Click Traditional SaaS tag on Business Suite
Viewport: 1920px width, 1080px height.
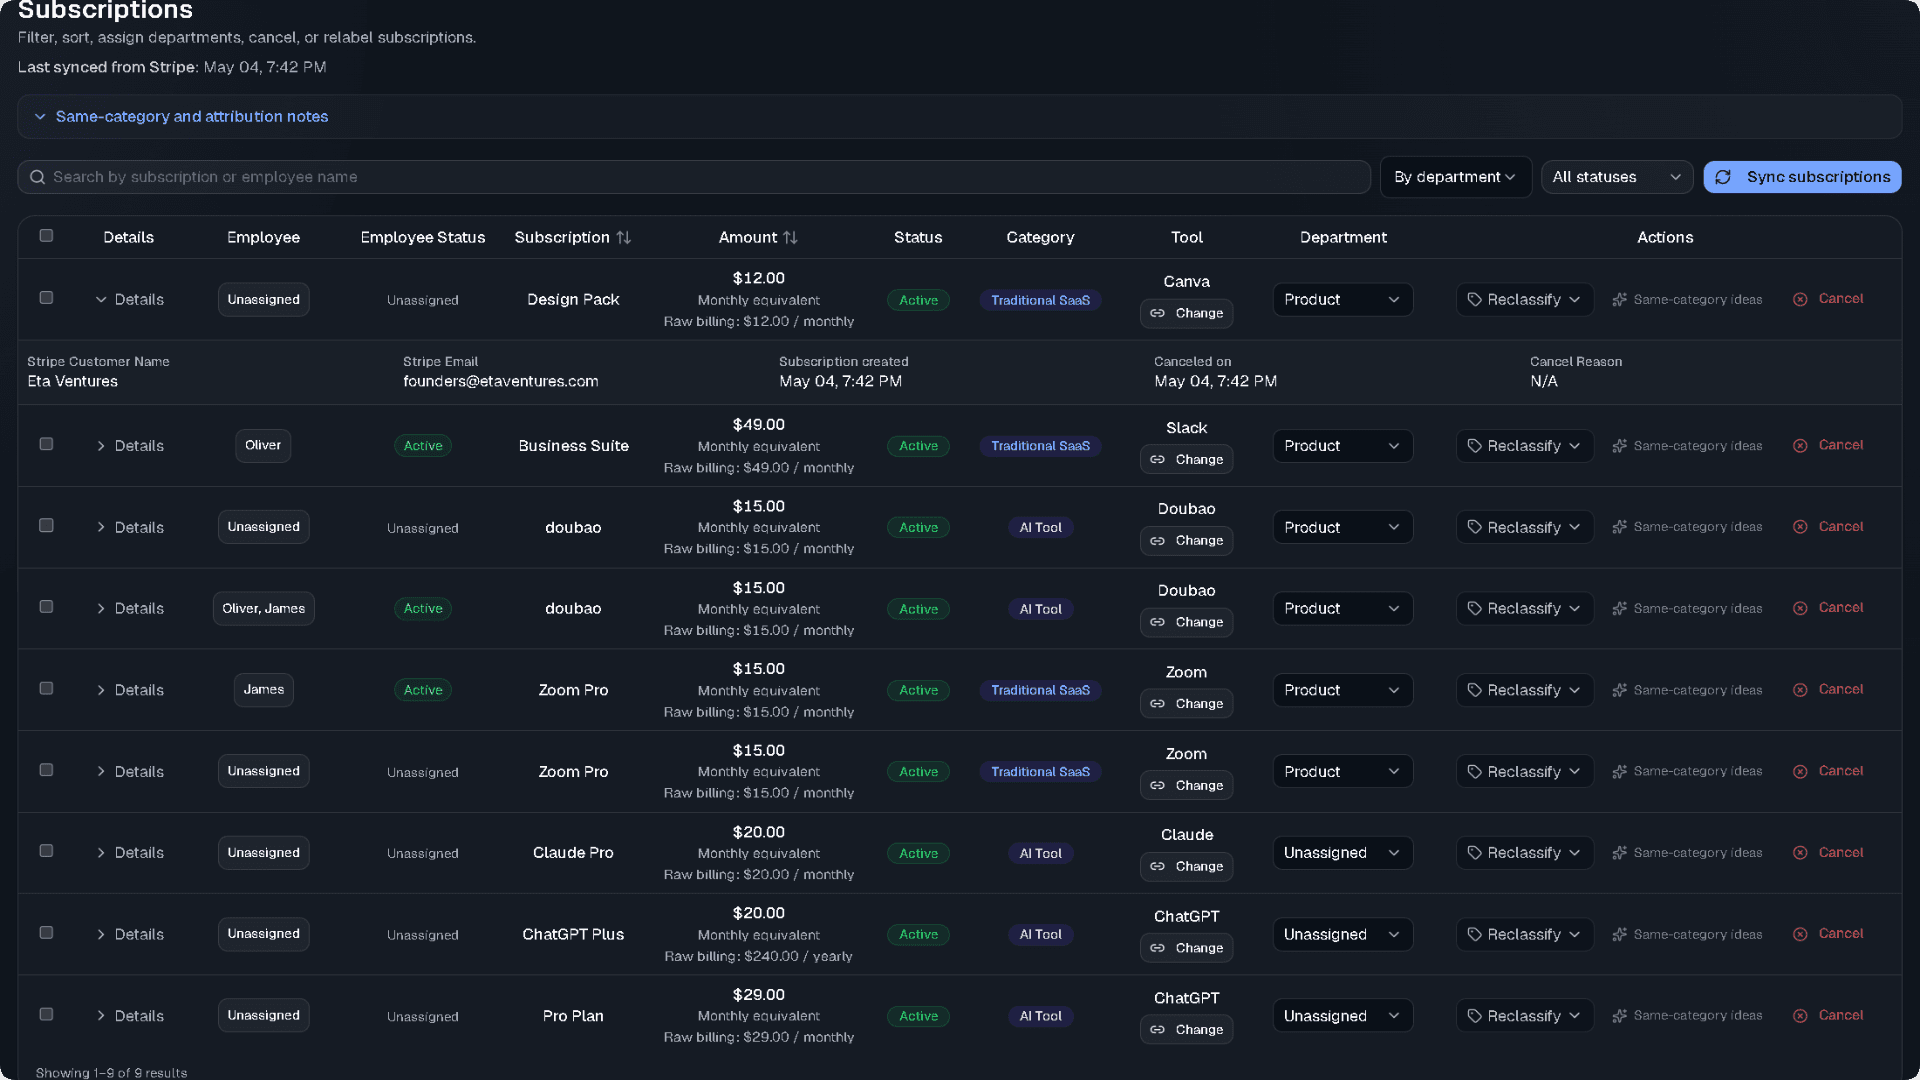click(1040, 446)
